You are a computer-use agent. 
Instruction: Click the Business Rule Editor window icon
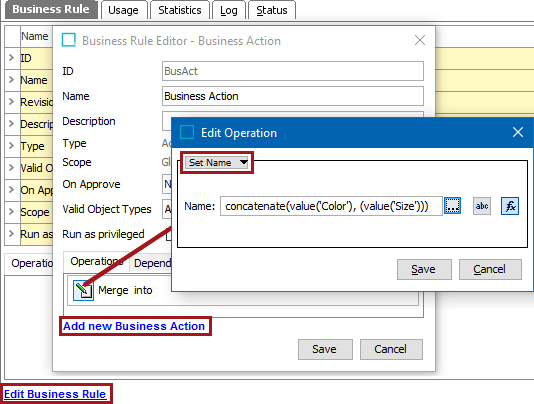69,40
